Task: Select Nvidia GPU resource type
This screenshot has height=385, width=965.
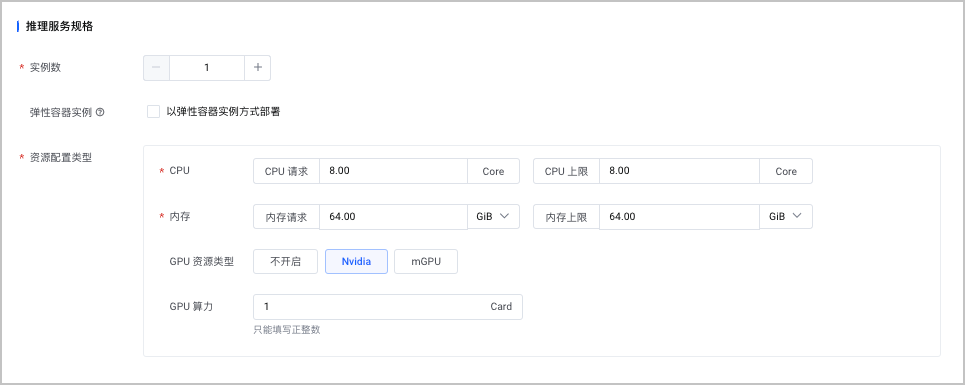Action: click(356, 261)
